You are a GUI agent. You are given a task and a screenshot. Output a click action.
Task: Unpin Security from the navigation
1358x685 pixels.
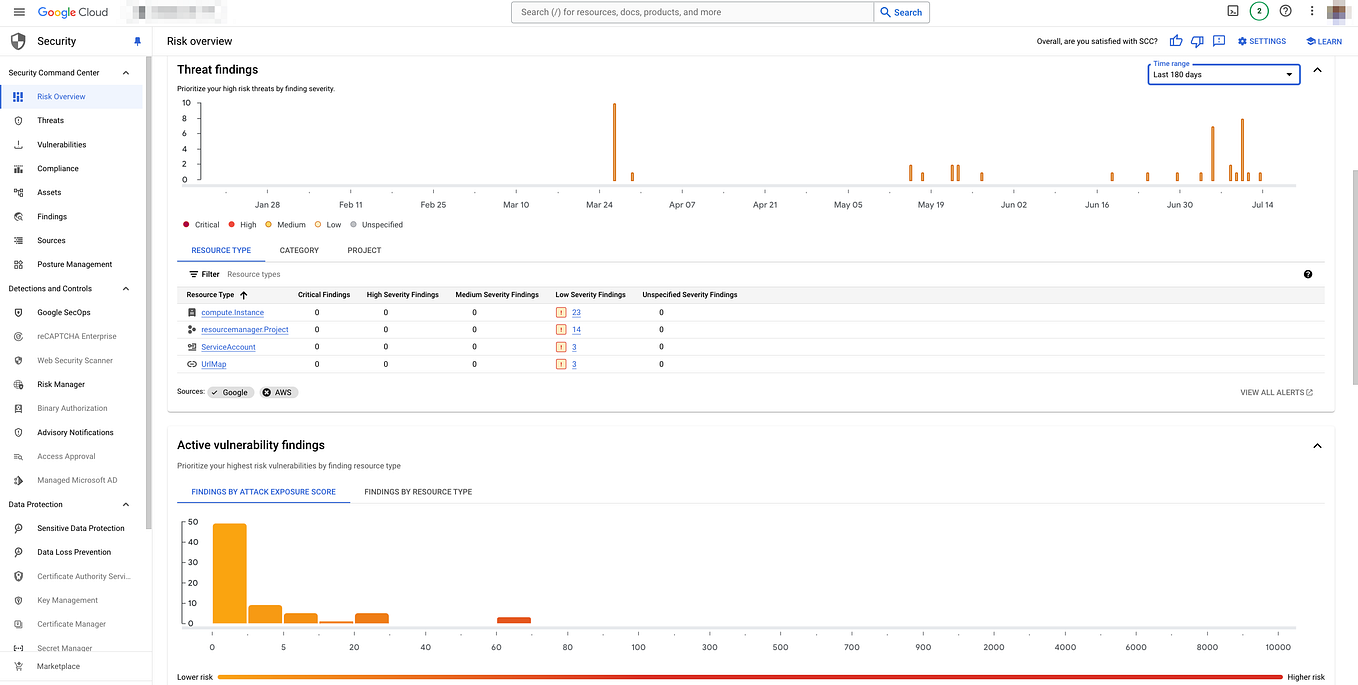click(137, 41)
